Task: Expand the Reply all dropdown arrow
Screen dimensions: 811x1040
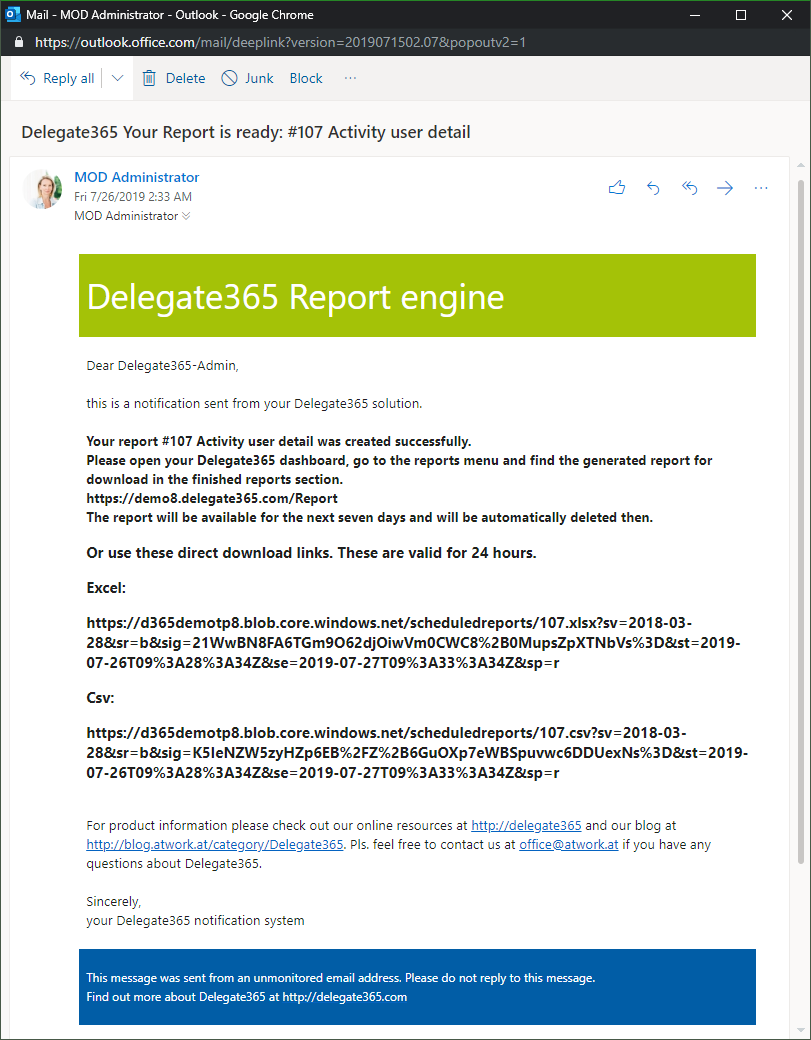Action: coord(117,78)
